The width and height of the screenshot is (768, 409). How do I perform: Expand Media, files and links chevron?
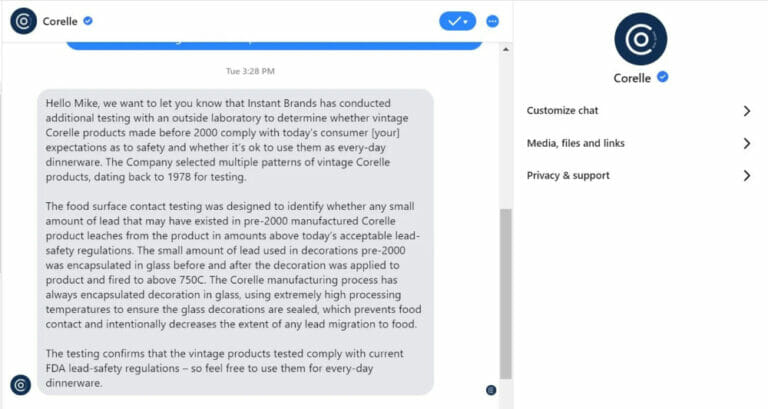[x=746, y=143]
